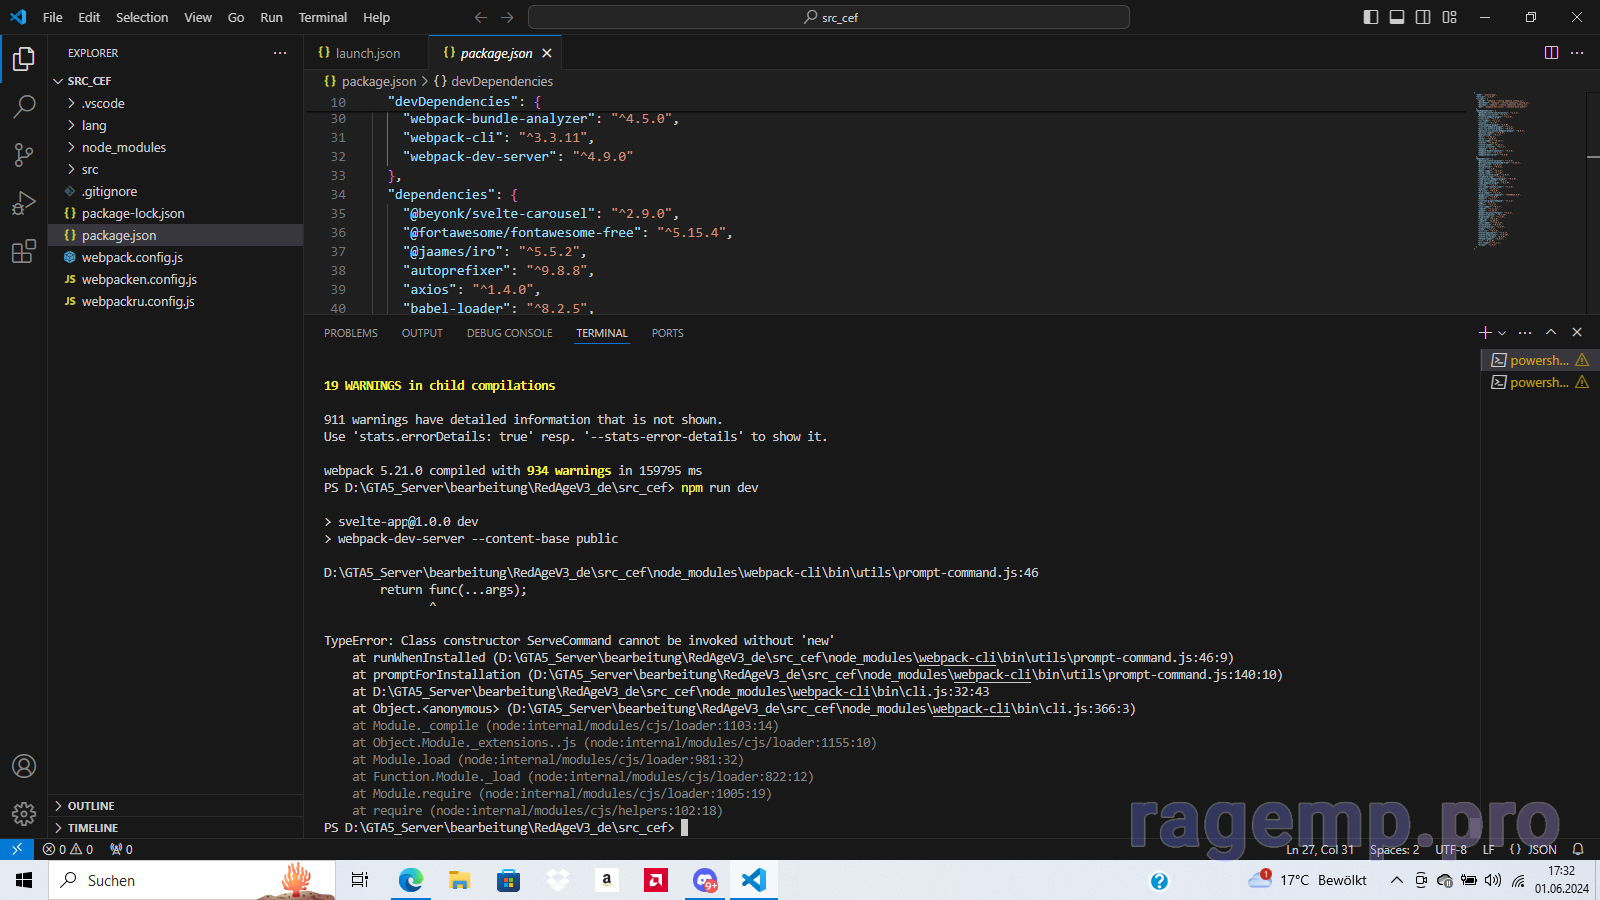The height and width of the screenshot is (900, 1600).
Task: Toggle the Primary Side Bar layout button
Action: (x=1371, y=17)
